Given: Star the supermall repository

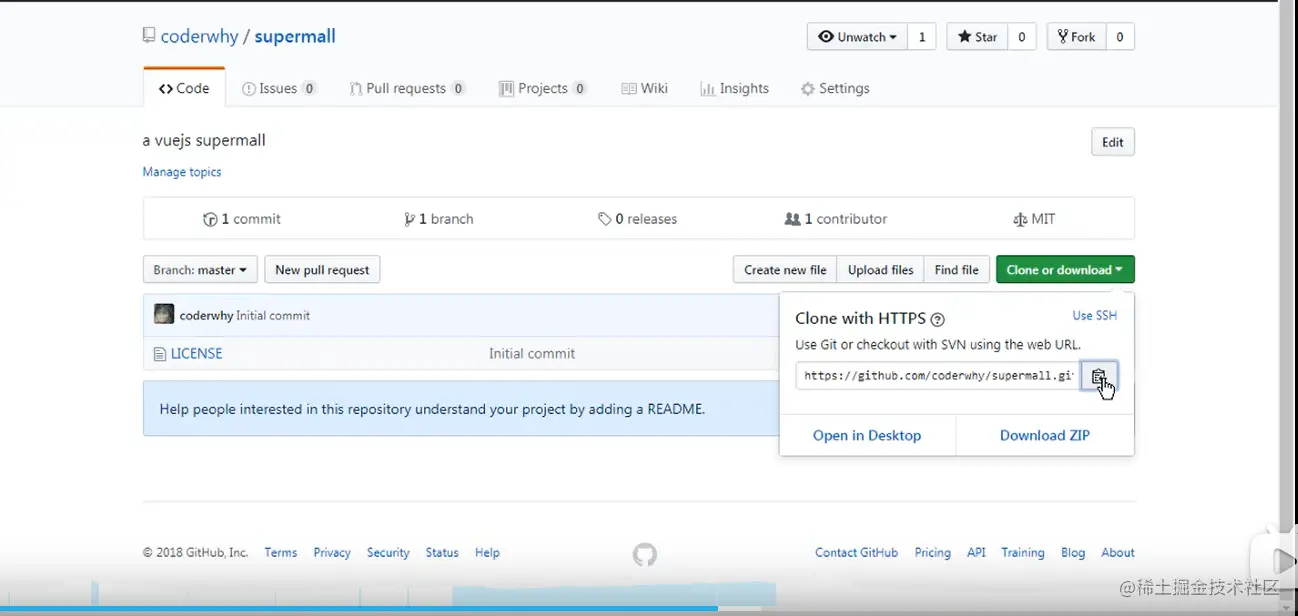Looking at the screenshot, I should 977,37.
